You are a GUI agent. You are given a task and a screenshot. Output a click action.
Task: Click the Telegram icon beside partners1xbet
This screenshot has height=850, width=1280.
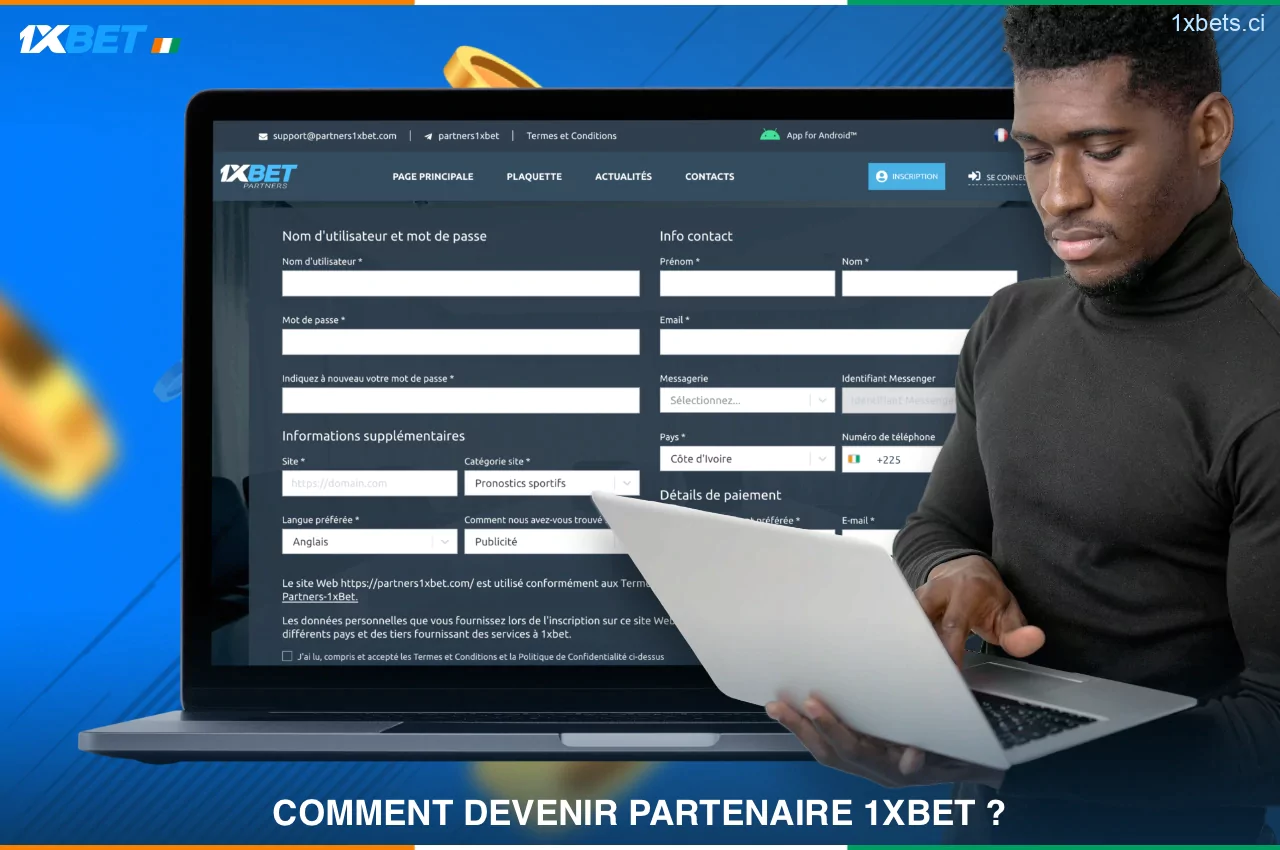coord(428,136)
